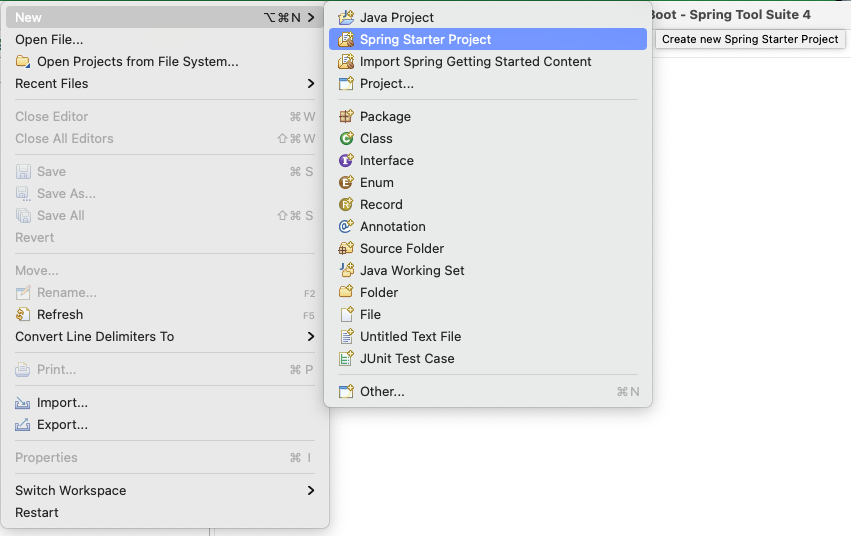Select Convert Line Delimiters To entry
The image size is (851, 536).
(x=165, y=336)
